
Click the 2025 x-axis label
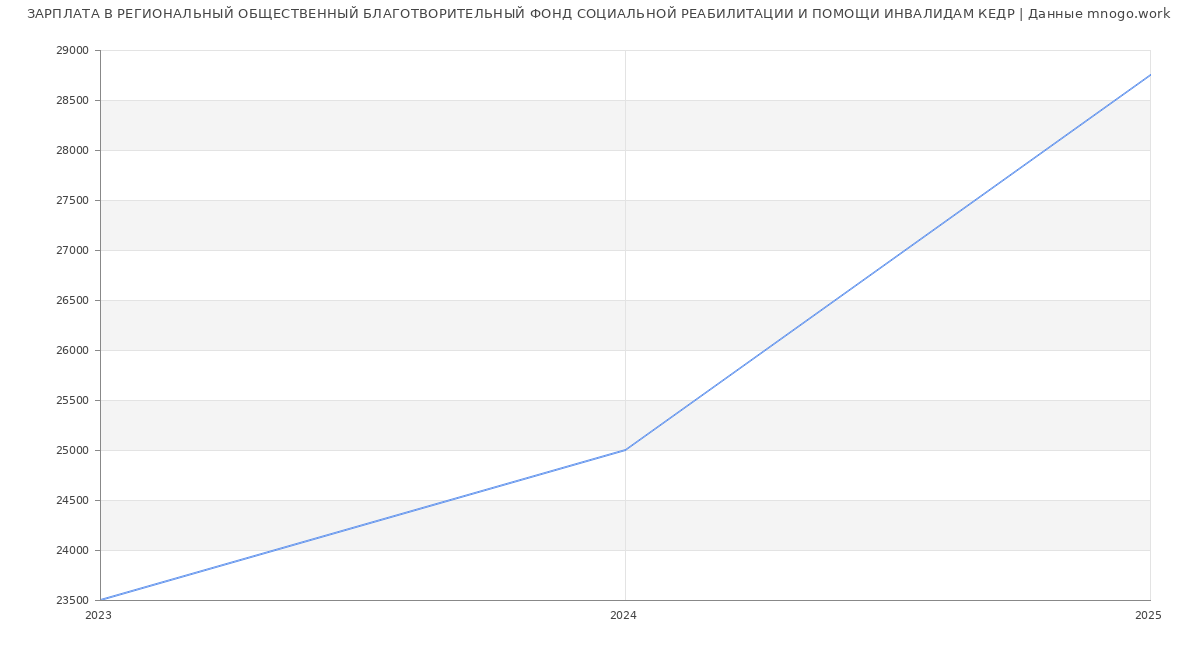click(1148, 616)
